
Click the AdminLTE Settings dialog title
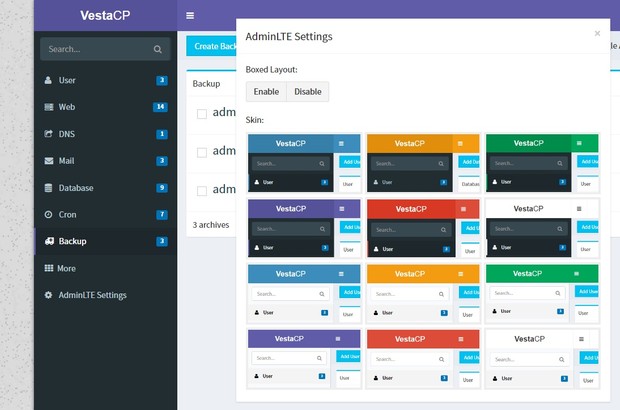pyautogui.click(x=289, y=36)
